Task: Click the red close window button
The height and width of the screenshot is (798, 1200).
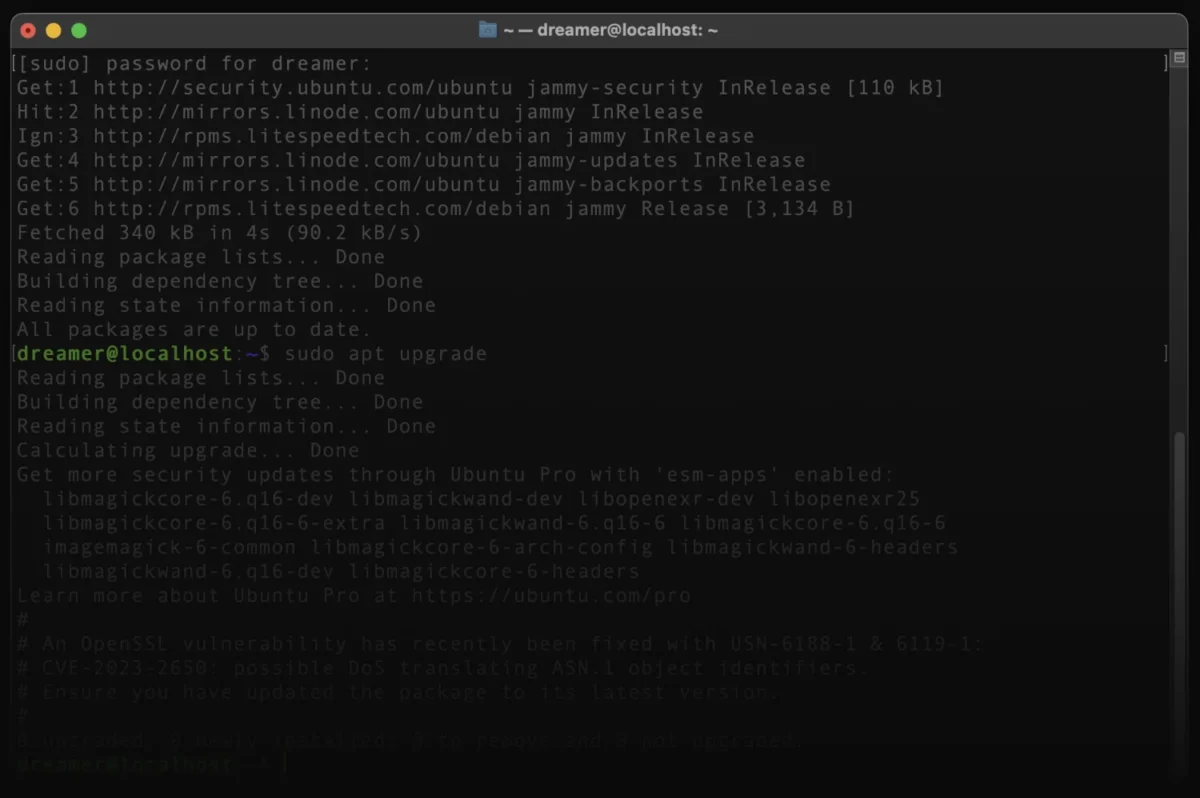Action: coord(28,31)
